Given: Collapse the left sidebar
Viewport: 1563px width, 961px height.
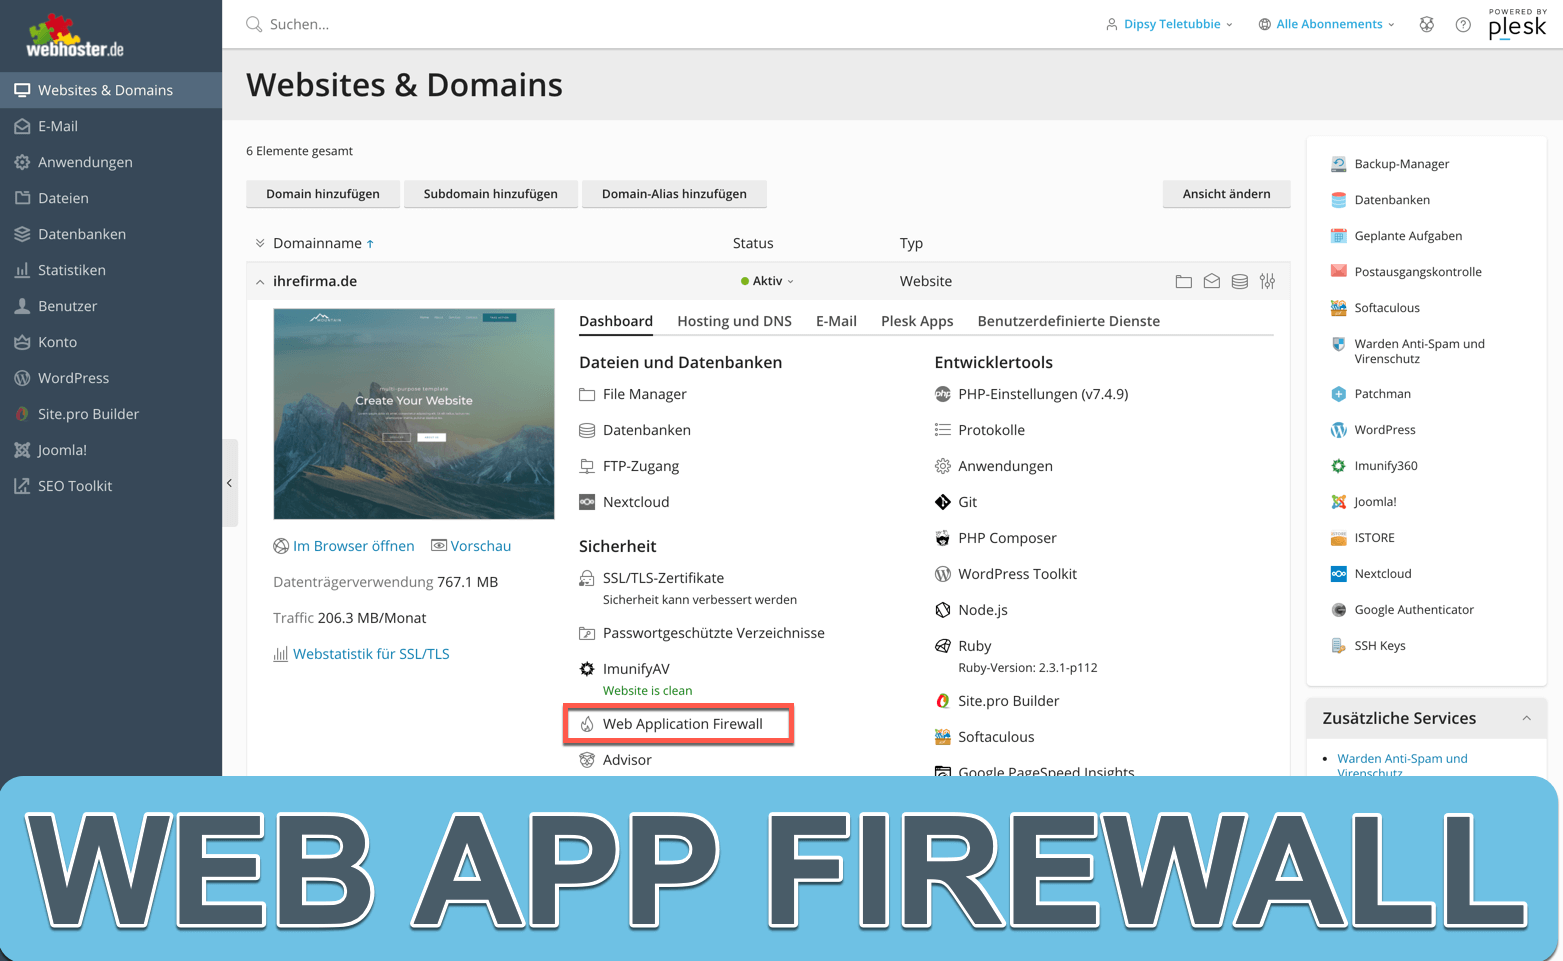Looking at the screenshot, I should (x=229, y=483).
